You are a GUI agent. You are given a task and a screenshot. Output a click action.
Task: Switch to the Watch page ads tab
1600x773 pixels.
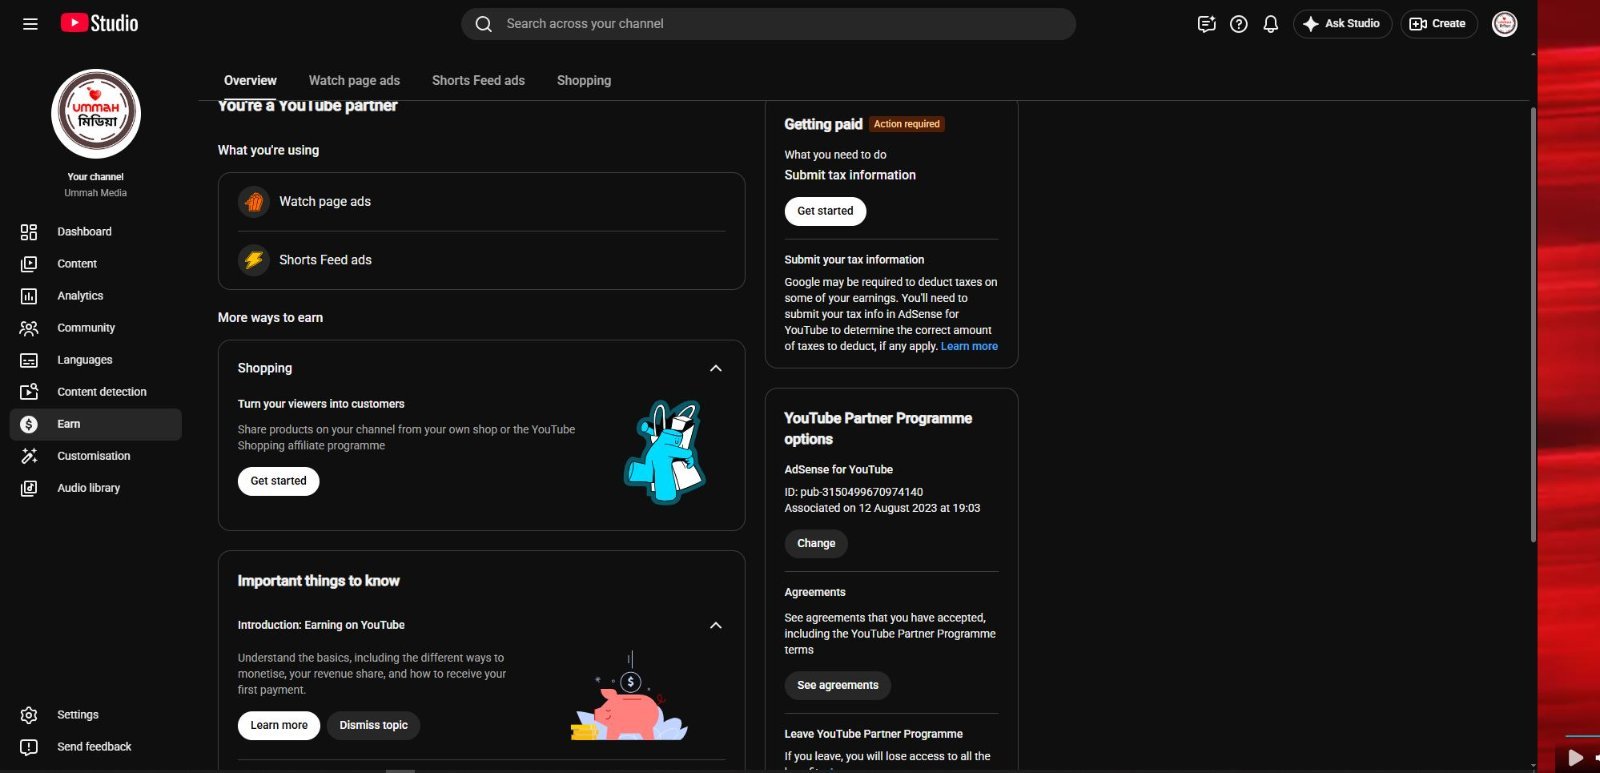354,81
